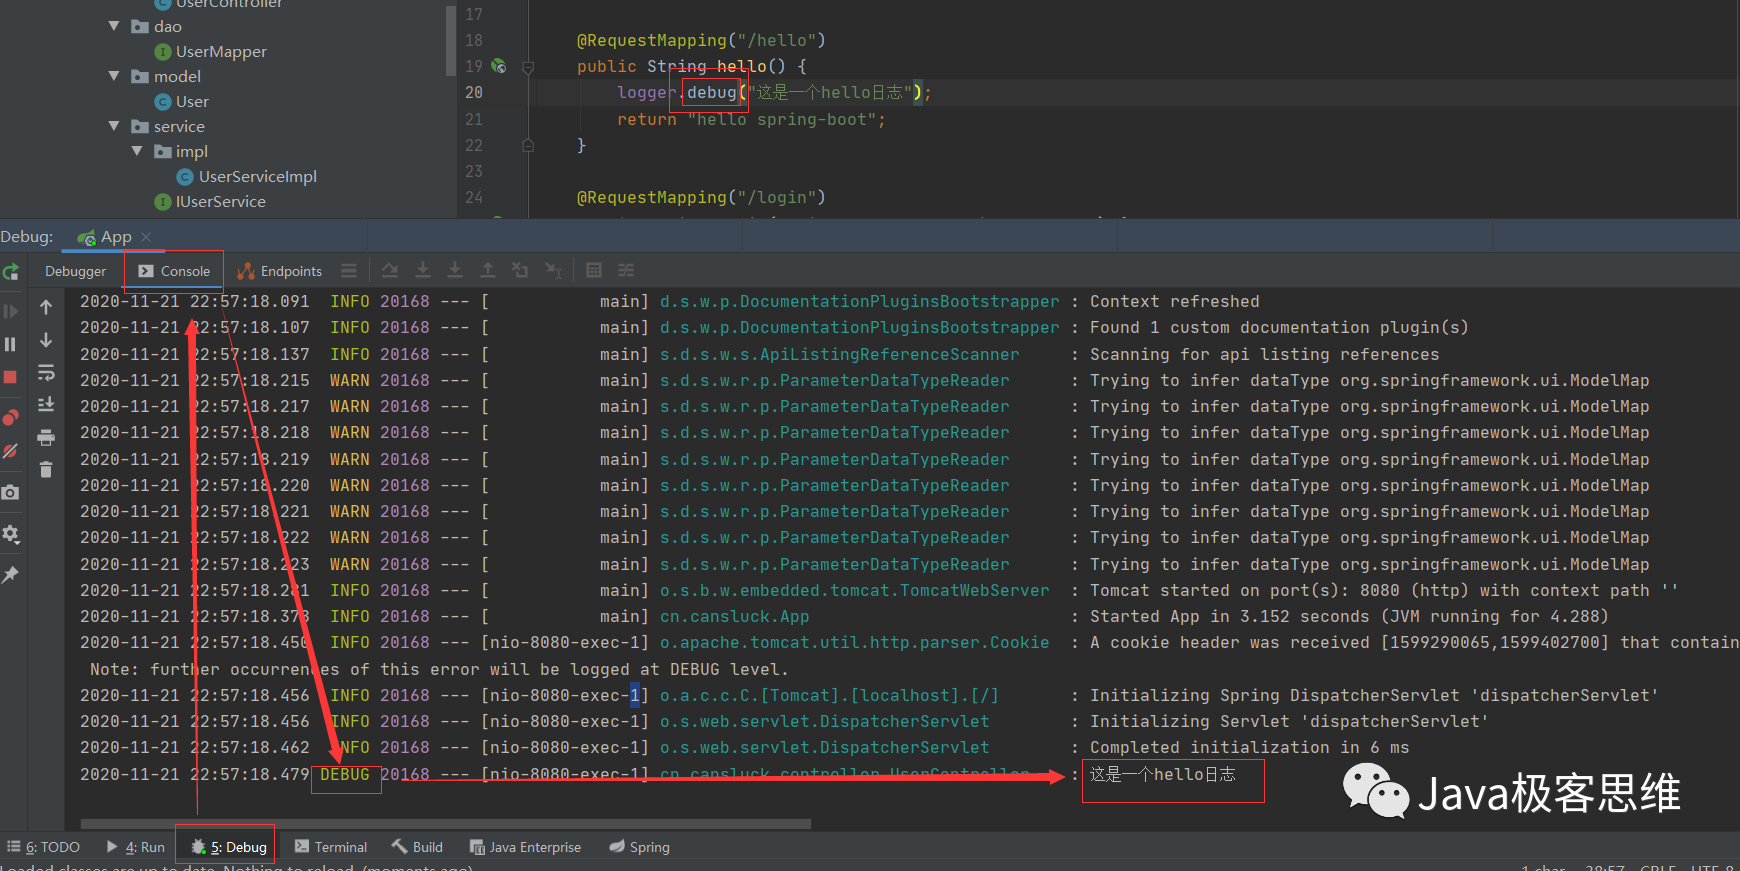Image resolution: width=1740 pixels, height=871 pixels.
Task: Open the Terminal tool window
Action: point(331,847)
